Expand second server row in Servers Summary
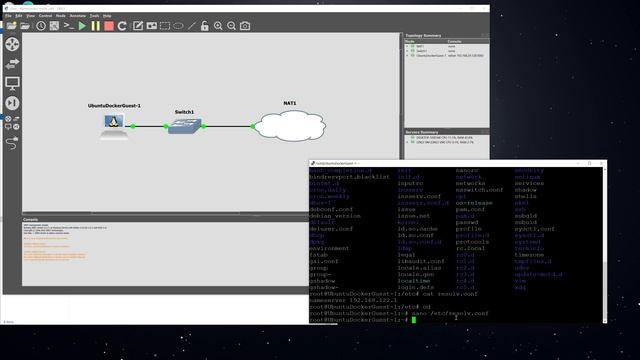Screen dimensions: 640x360 pyautogui.click(x=407, y=142)
